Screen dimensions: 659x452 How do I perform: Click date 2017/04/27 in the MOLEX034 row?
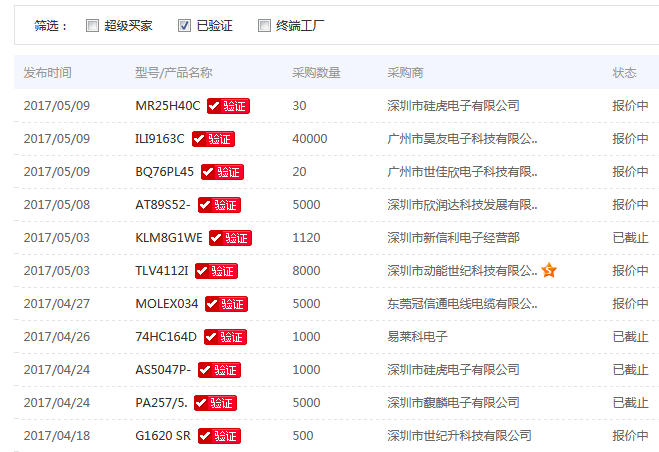[57, 304]
